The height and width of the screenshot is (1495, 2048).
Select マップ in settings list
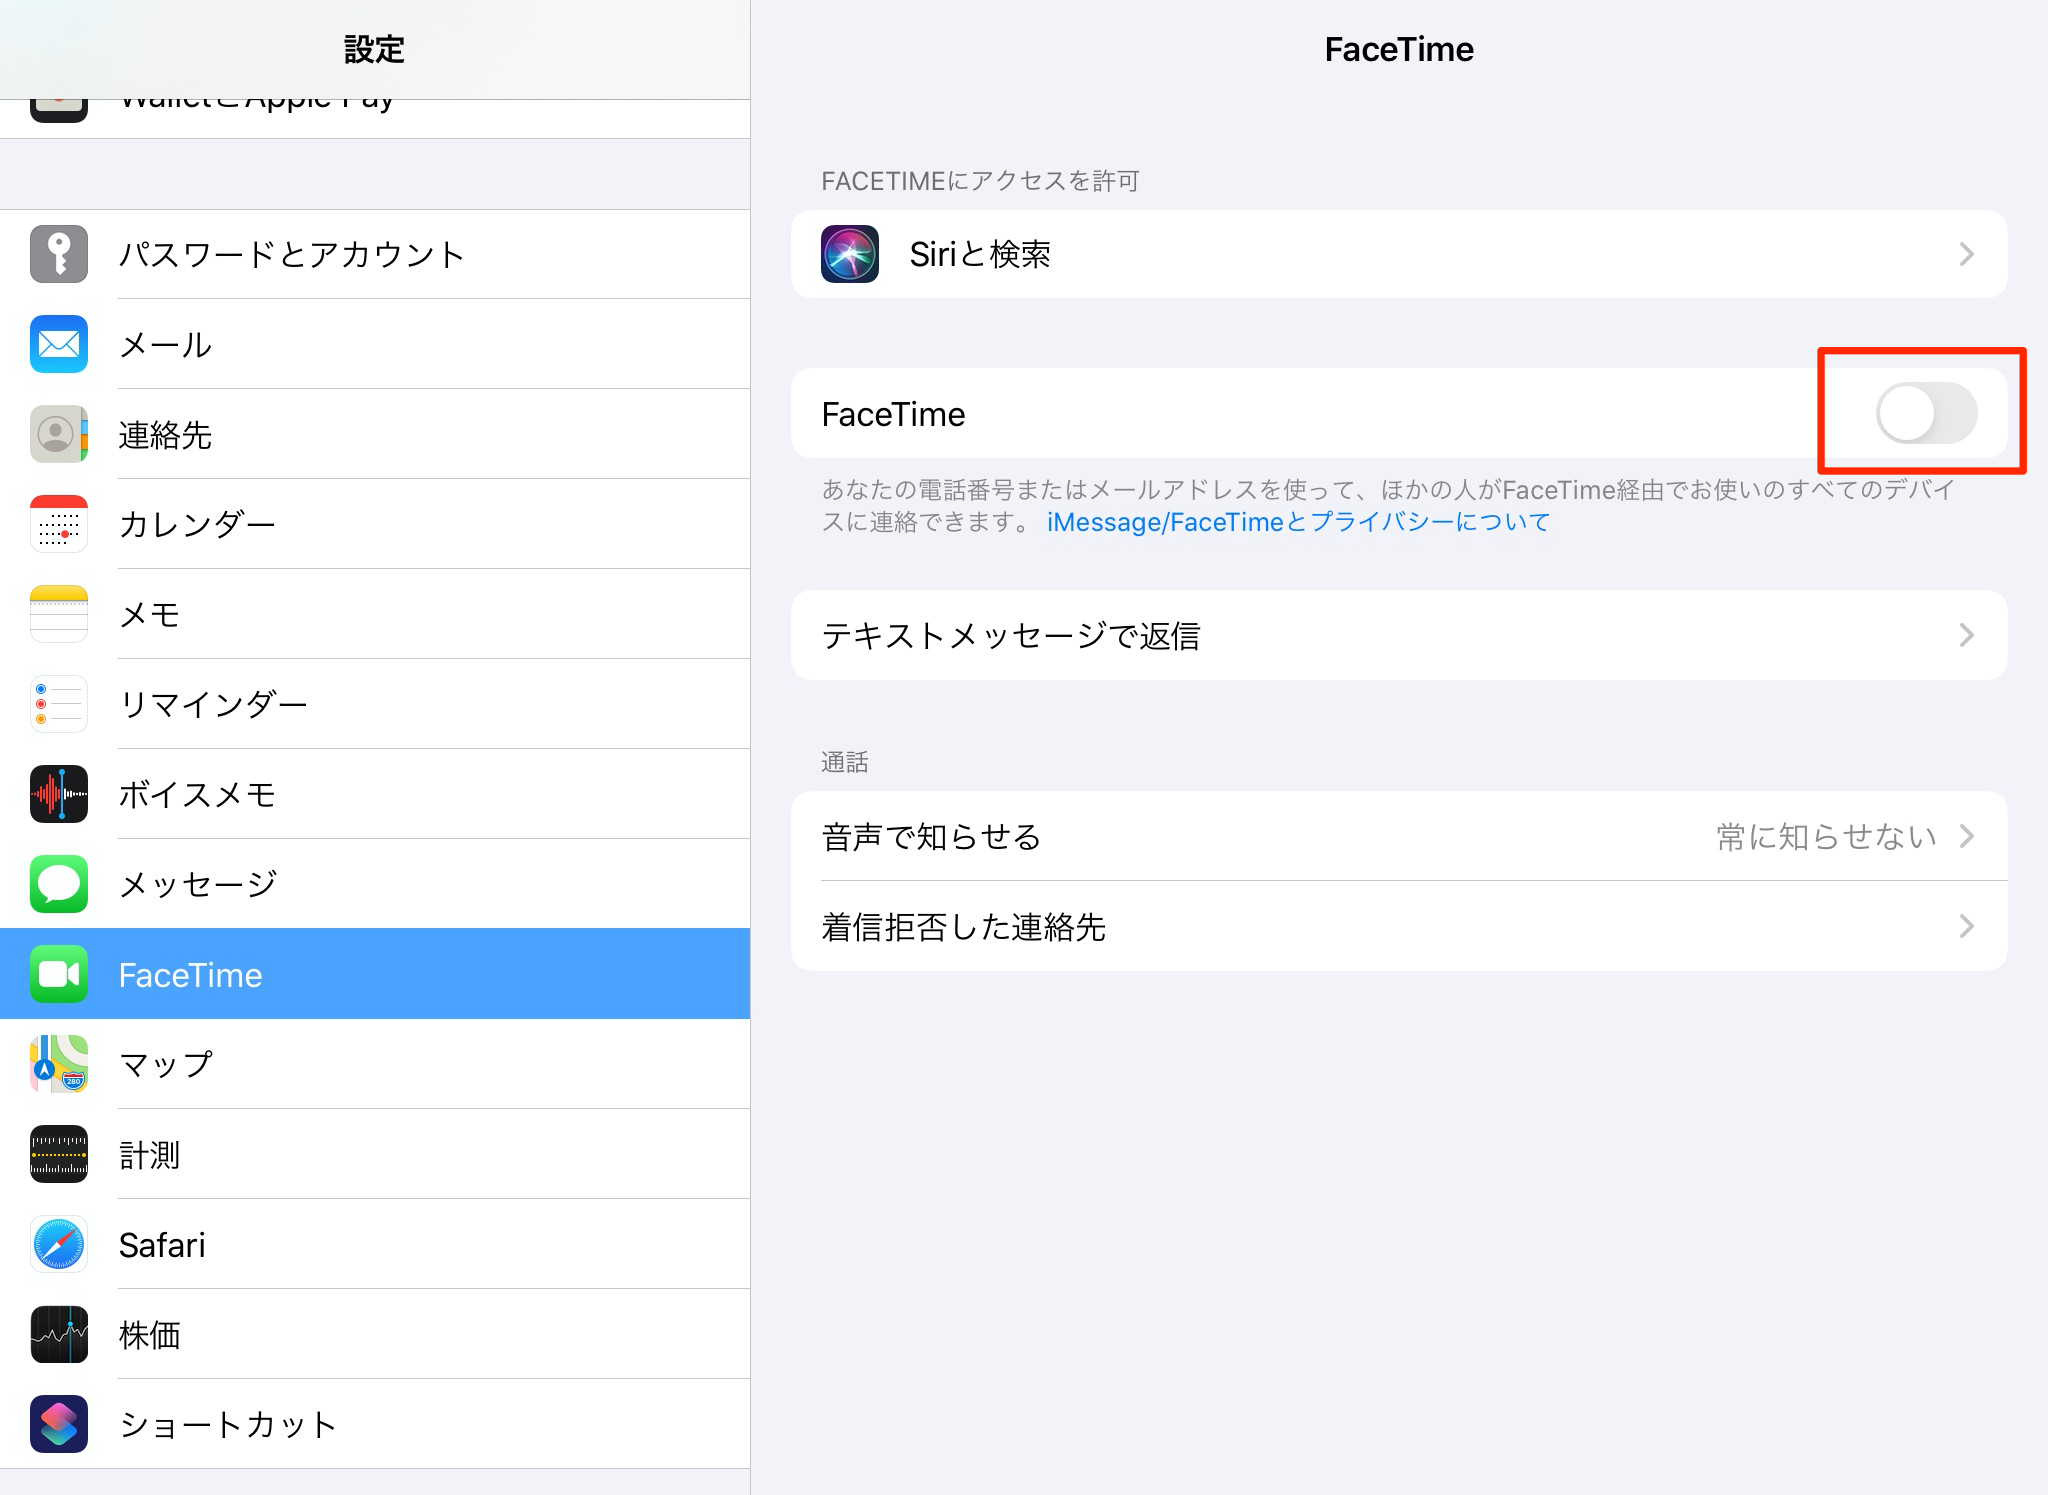pyautogui.click(x=375, y=1064)
